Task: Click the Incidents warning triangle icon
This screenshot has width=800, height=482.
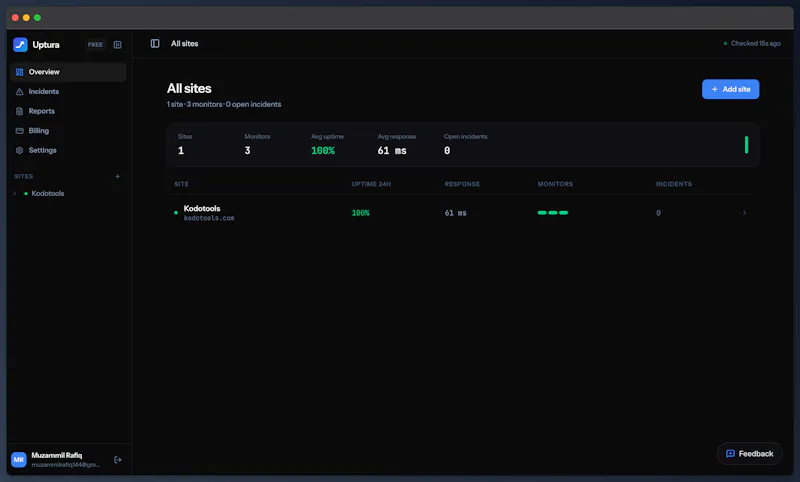Action: [x=19, y=92]
